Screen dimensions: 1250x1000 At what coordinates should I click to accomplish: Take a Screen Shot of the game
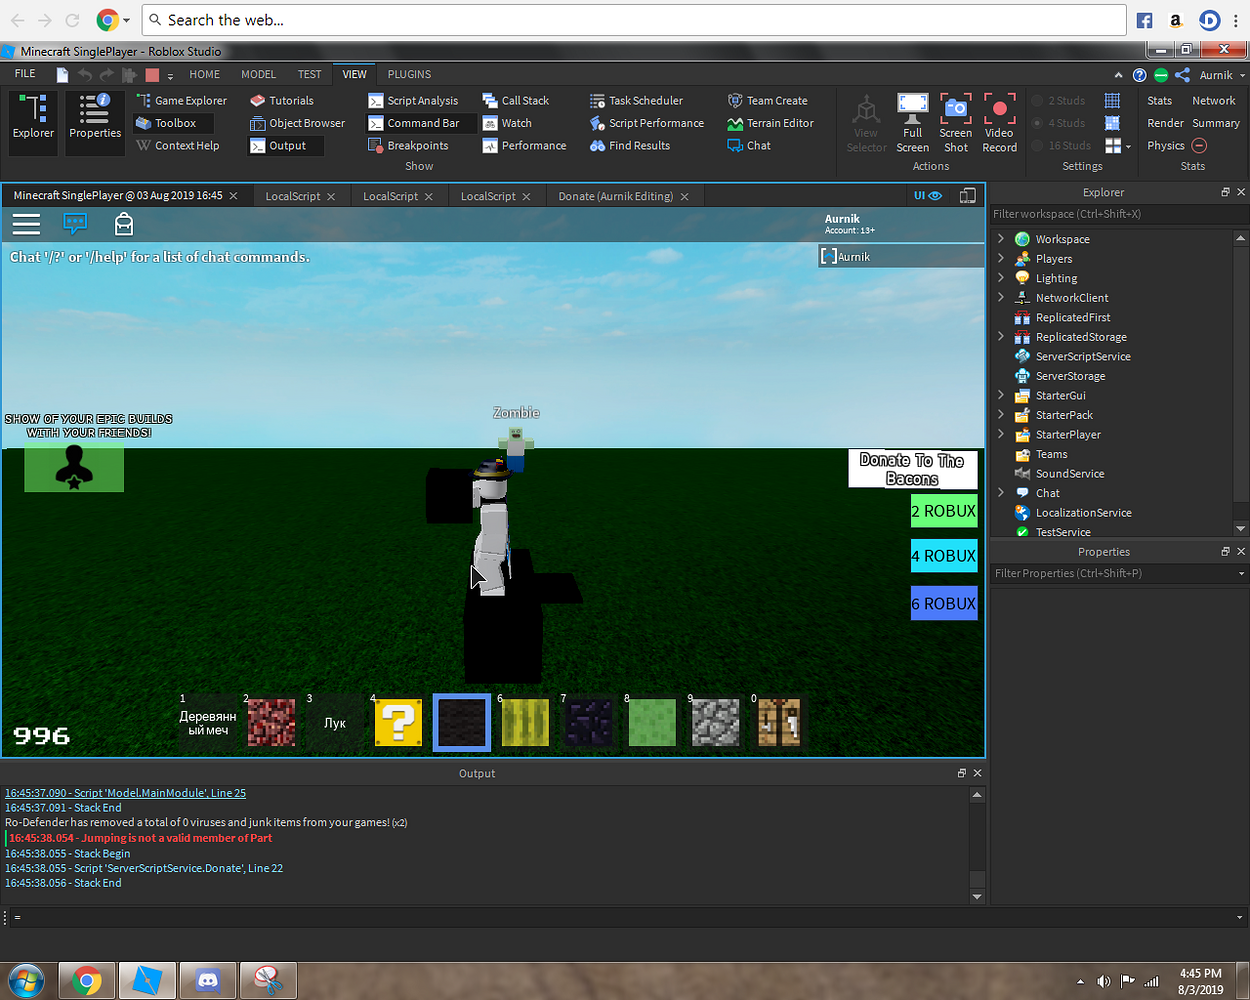(x=955, y=121)
